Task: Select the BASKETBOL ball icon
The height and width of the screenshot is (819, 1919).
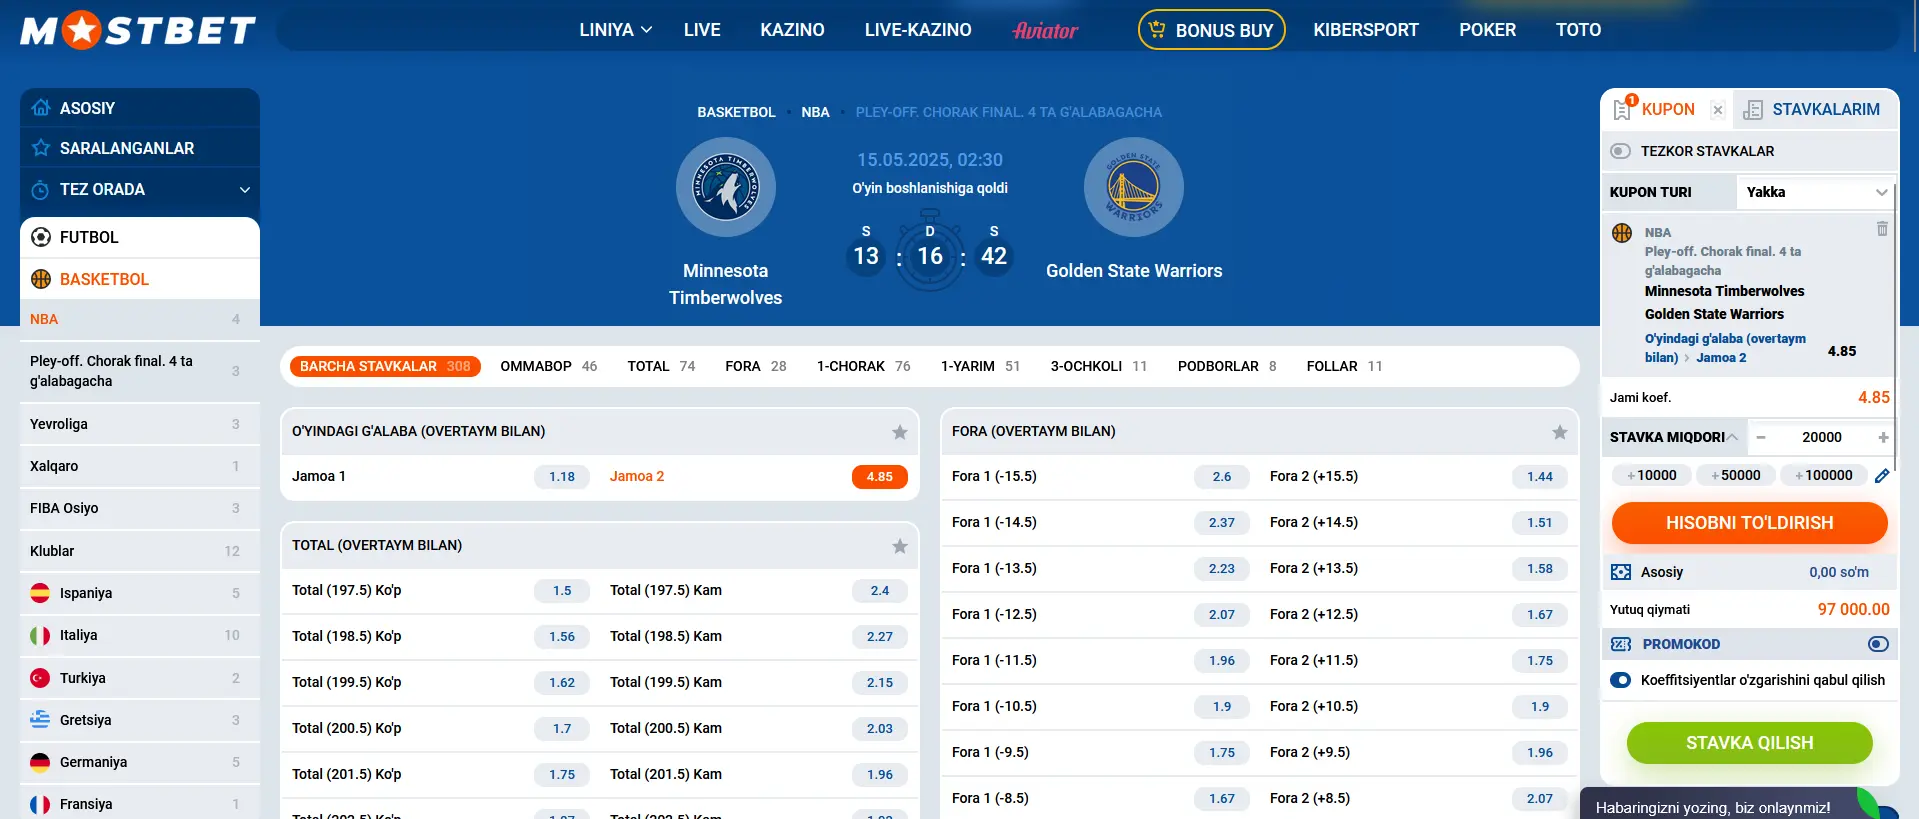Action: point(41,279)
